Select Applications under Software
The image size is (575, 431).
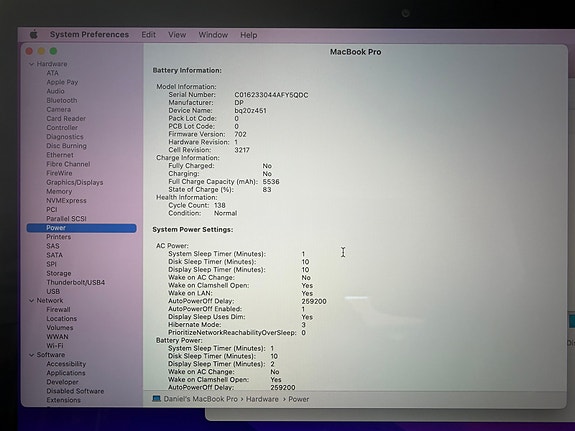(66, 373)
